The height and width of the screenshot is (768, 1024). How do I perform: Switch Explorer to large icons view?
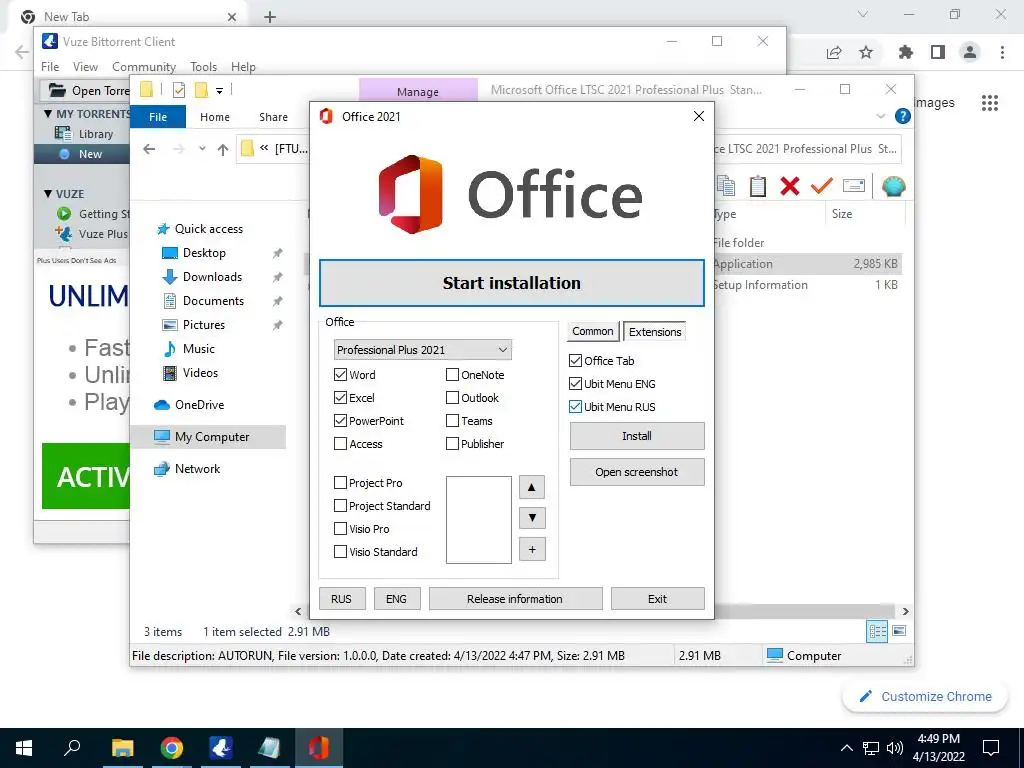899,631
